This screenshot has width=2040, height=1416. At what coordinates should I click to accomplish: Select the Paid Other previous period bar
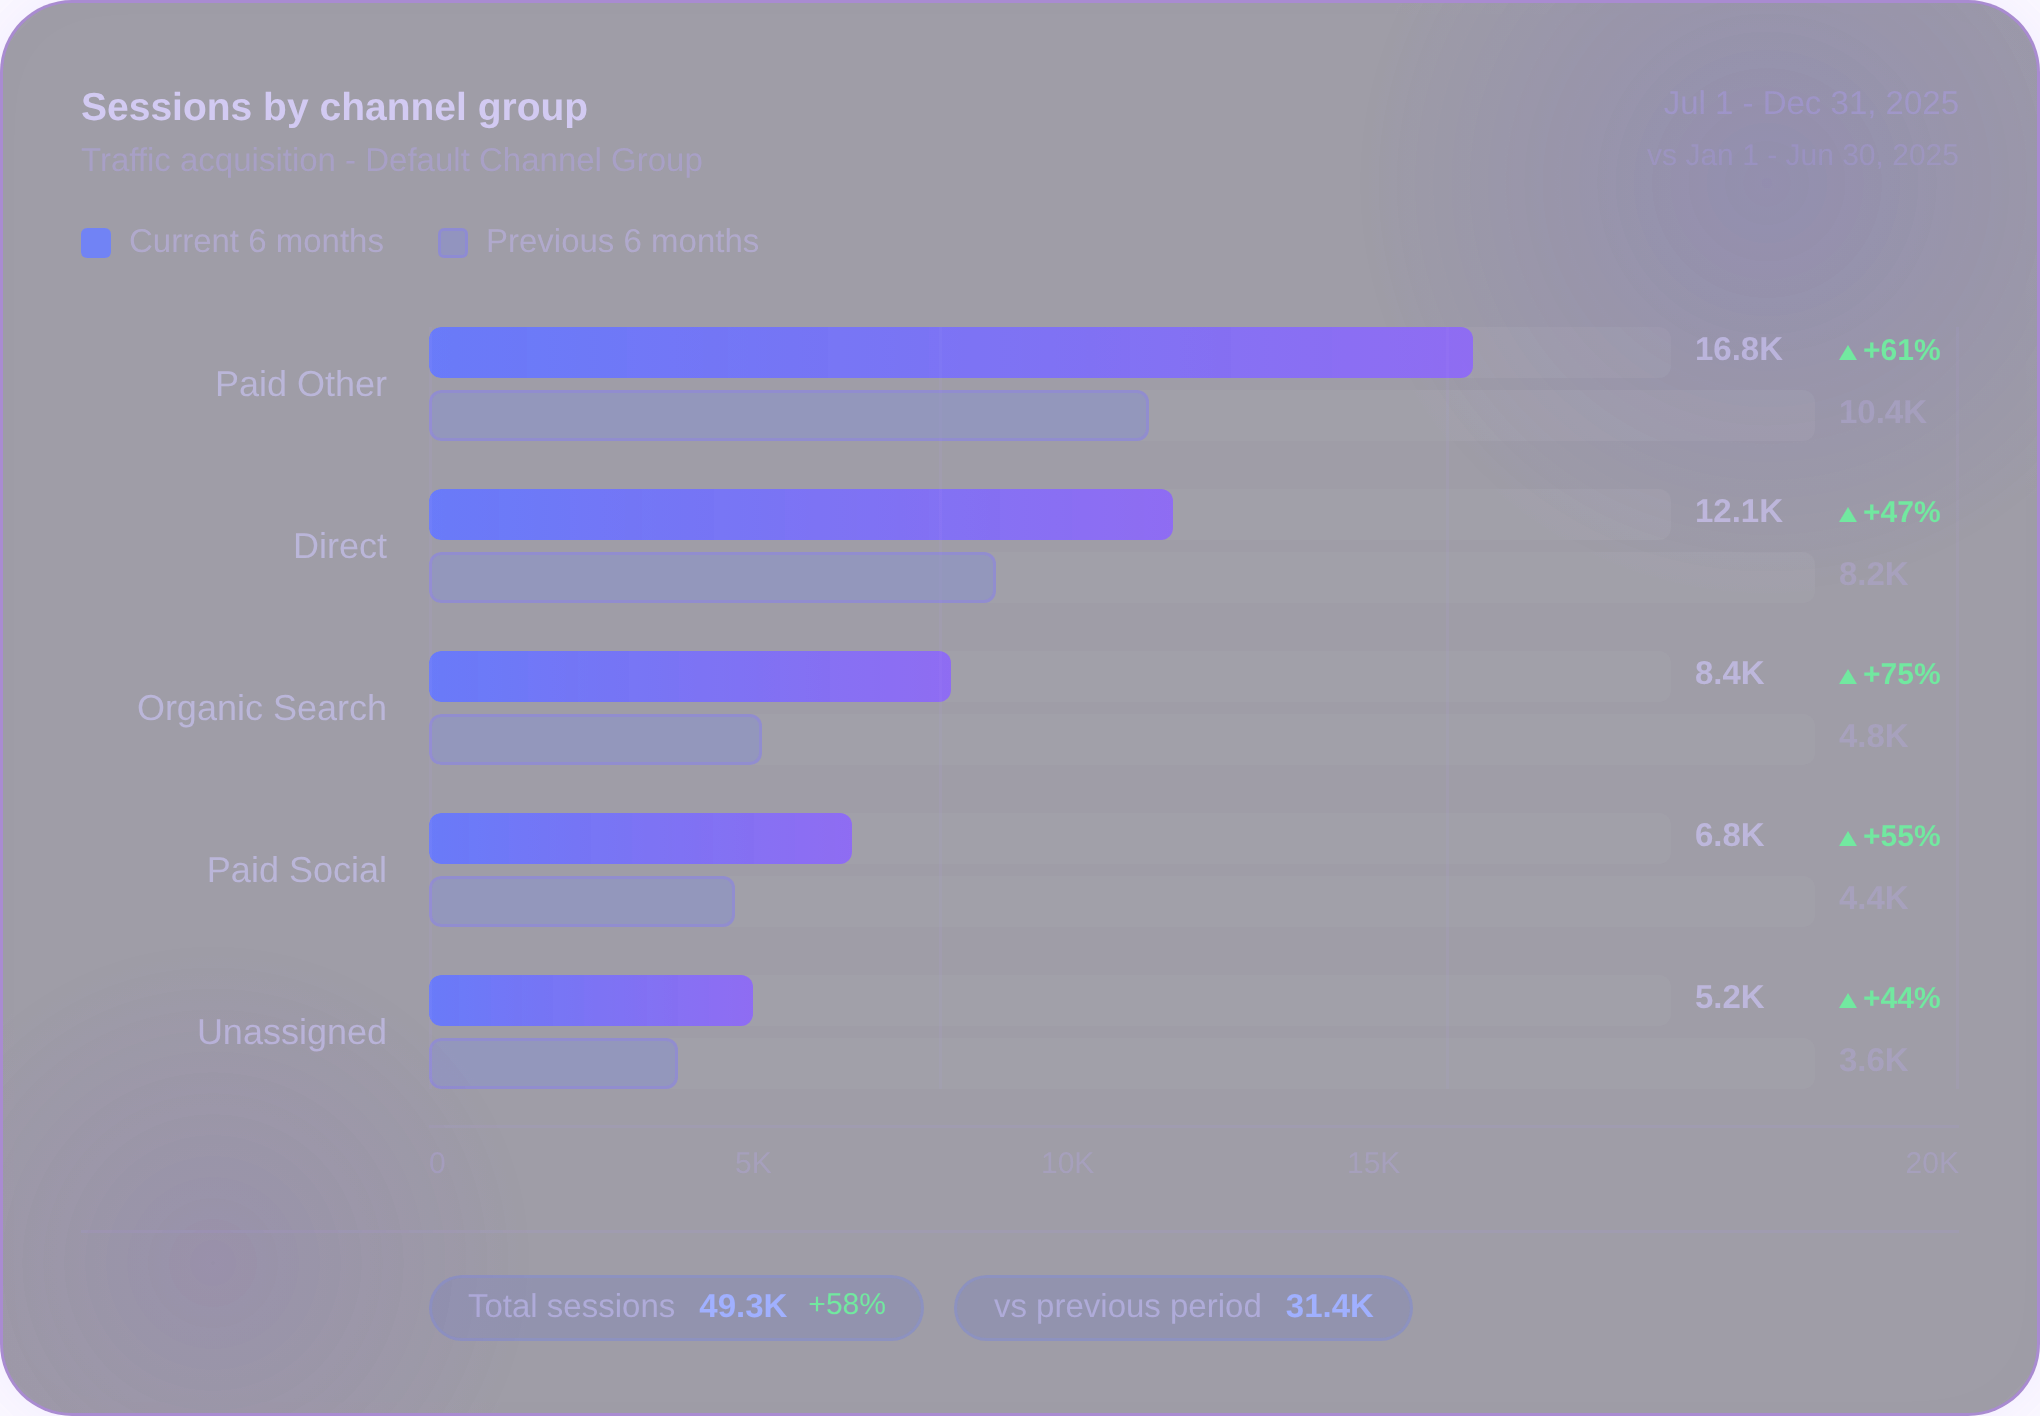pyautogui.click(x=790, y=414)
